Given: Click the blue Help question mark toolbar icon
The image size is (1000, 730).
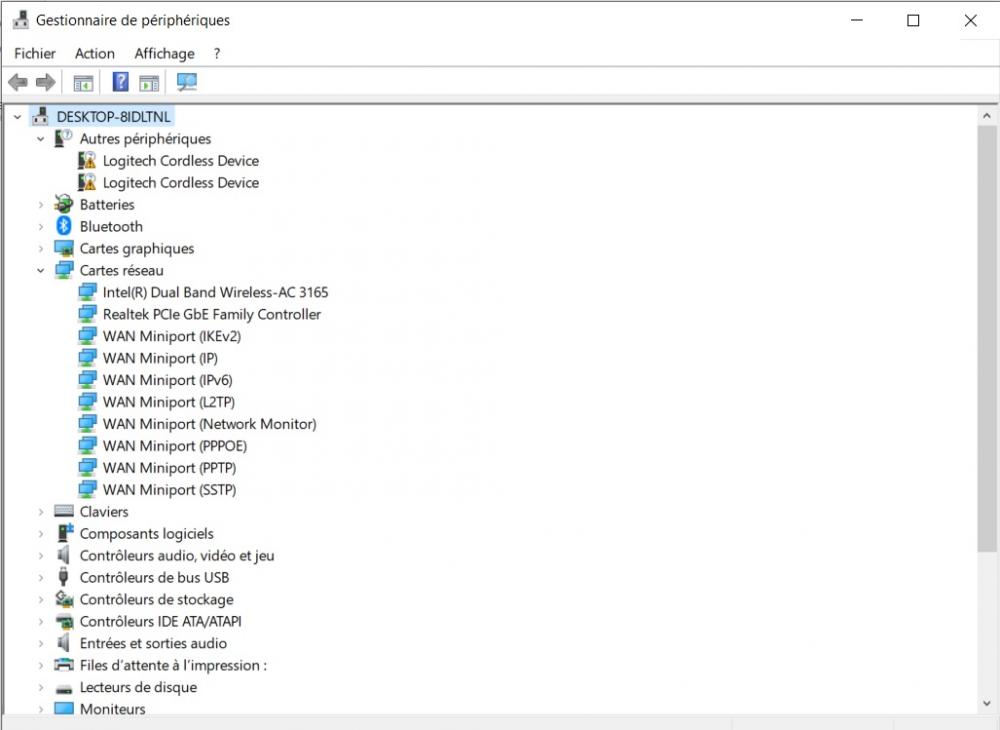Looking at the screenshot, I should pyautogui.click(x=120, y=82).
